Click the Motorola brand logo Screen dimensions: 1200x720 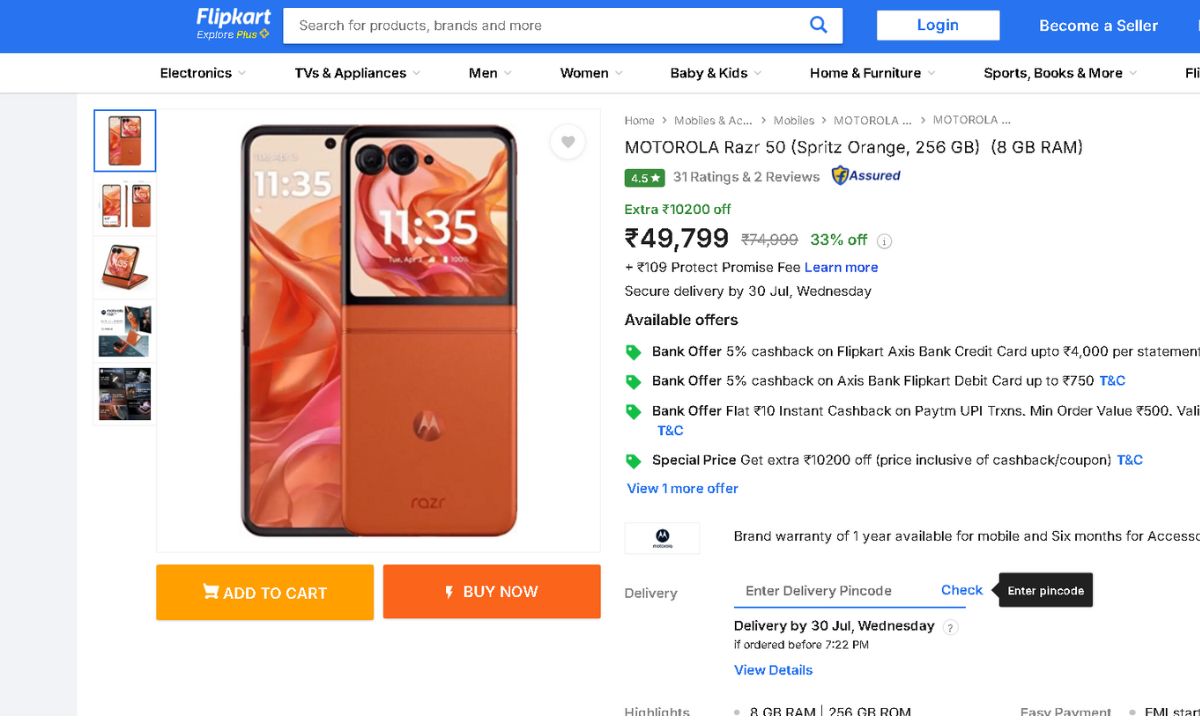[662, 538]
